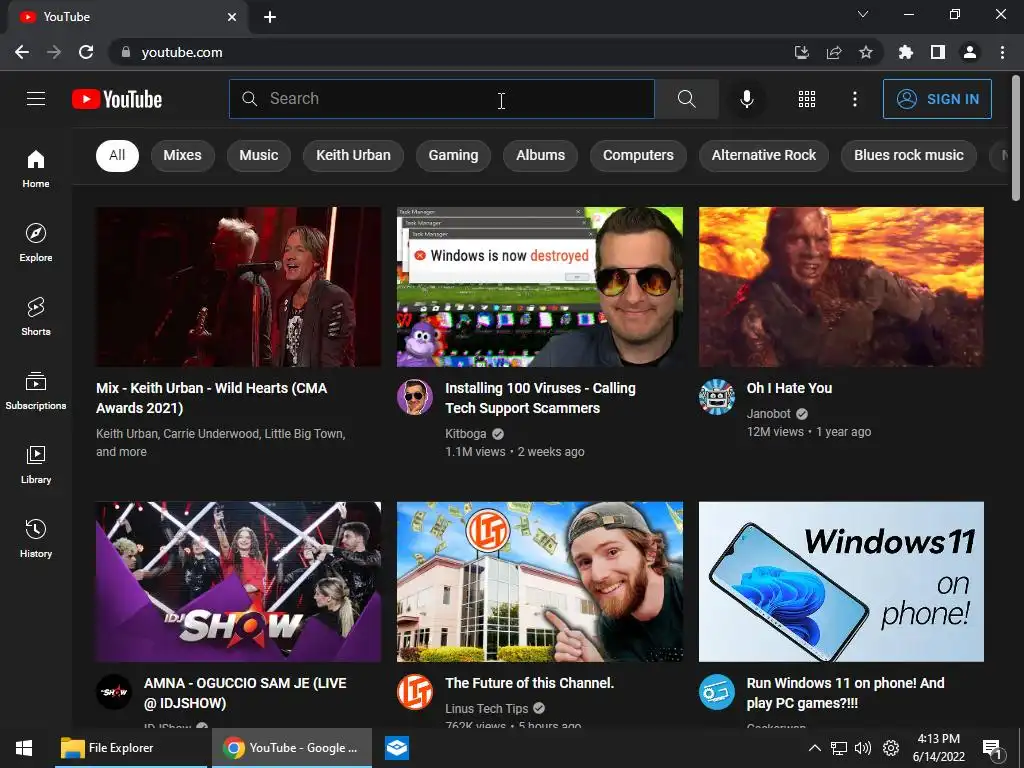The image size is (1024, 768).
Task: Open Run Windows 11 on phone title
Action: click(x=846, y=693)
